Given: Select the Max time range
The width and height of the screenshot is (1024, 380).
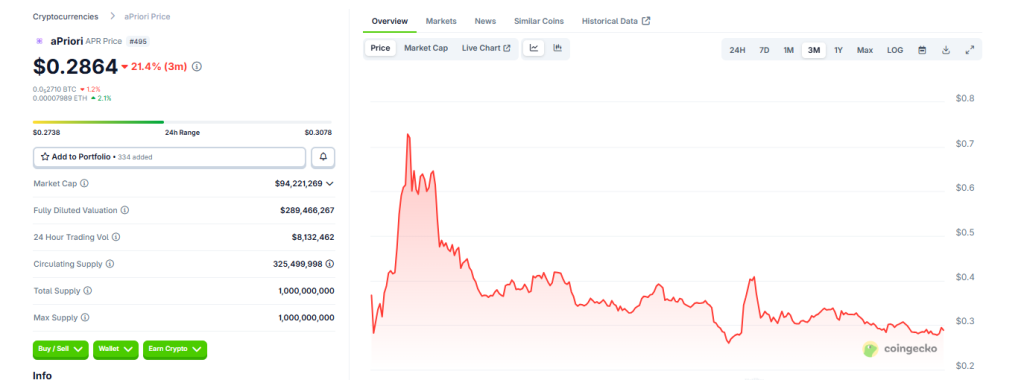Looking at the screenshot, I should (x=865, y=50).
